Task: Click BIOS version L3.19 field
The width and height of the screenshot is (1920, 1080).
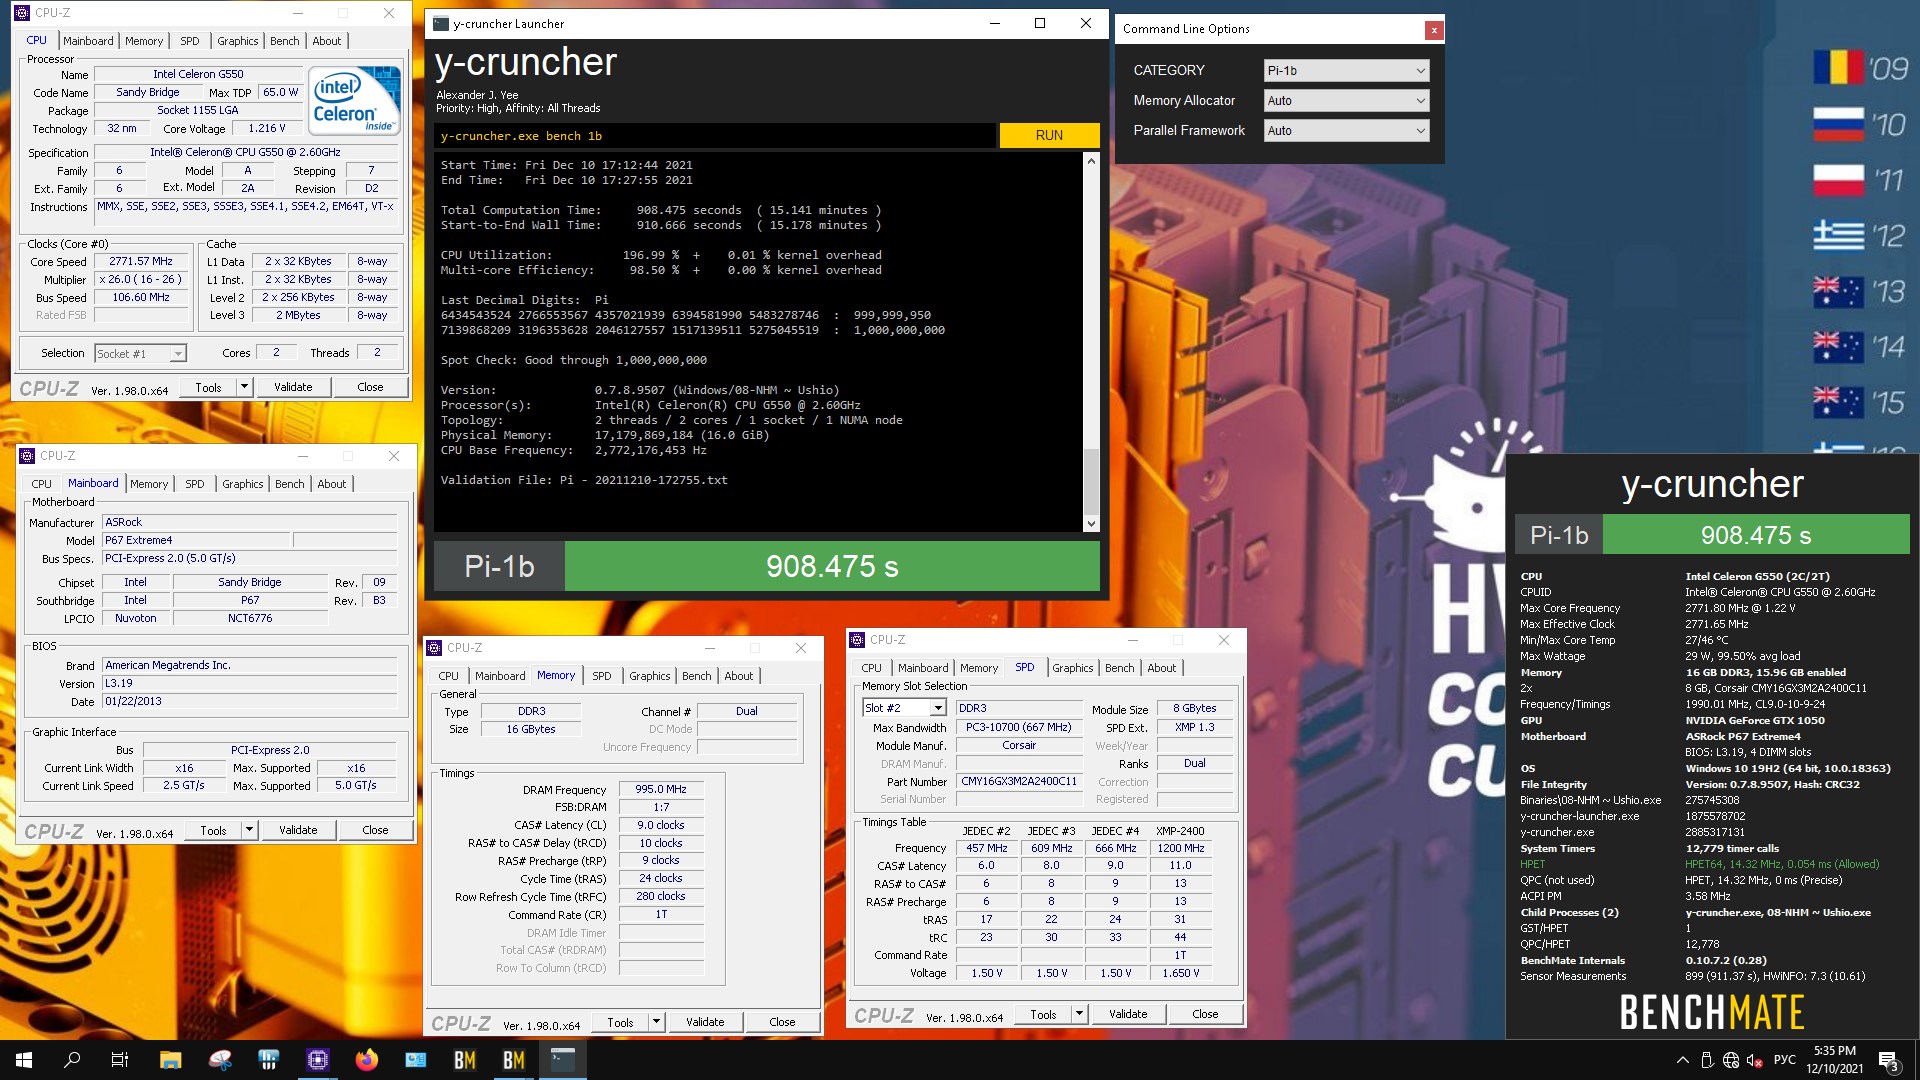Action: (x=249, y=683)
